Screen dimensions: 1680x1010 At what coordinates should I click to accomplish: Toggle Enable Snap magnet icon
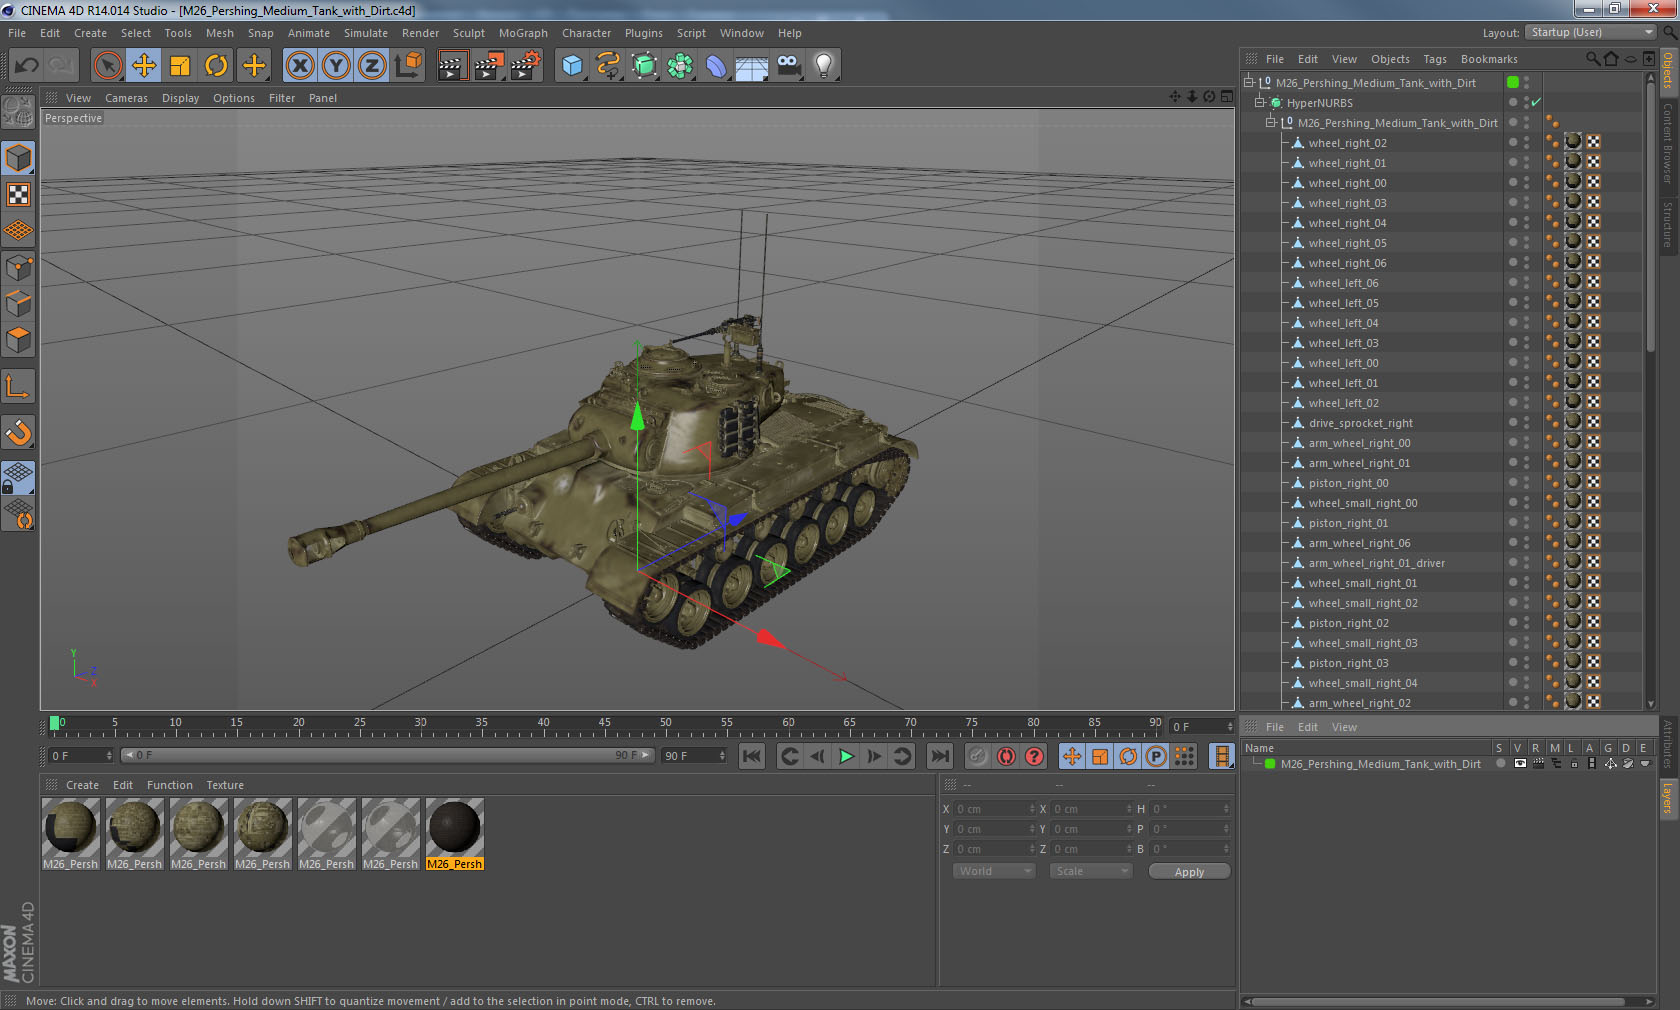18,432
